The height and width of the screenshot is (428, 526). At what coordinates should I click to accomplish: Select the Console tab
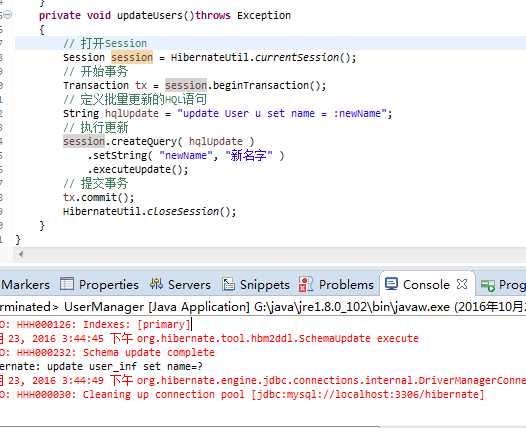click(426, 285)
